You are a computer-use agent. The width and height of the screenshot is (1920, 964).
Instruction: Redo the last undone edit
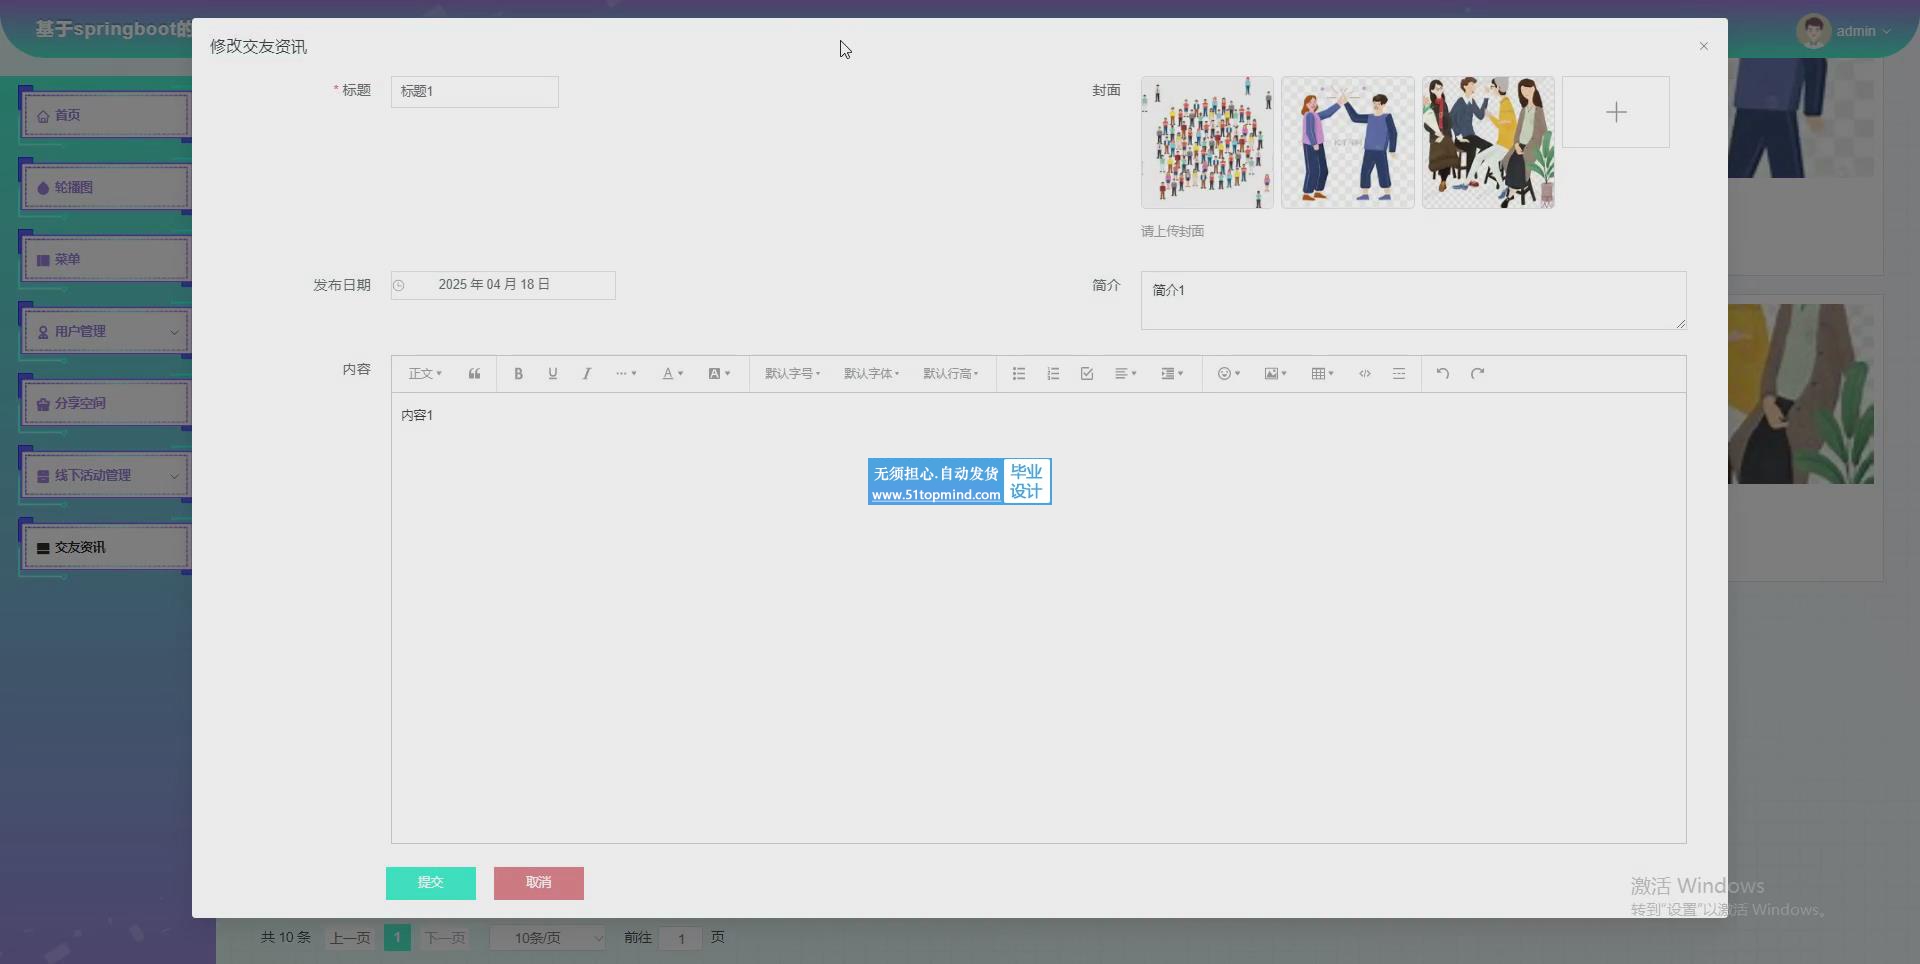coord(1477,374)
